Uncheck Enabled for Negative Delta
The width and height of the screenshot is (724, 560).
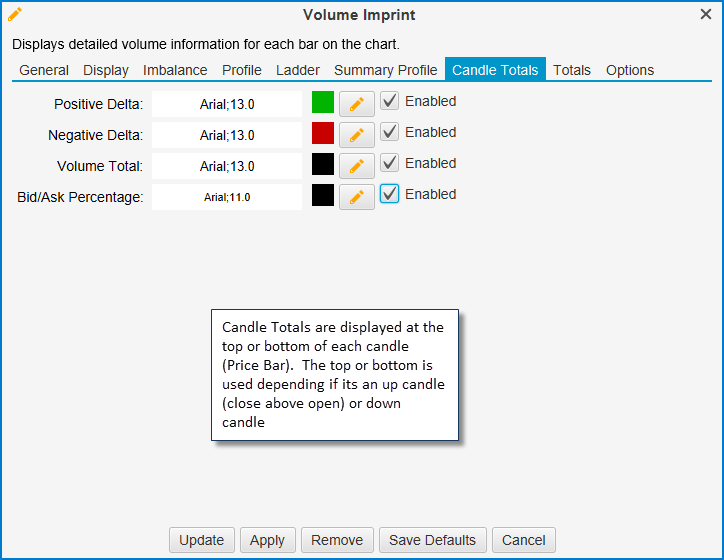pos(390,132)
